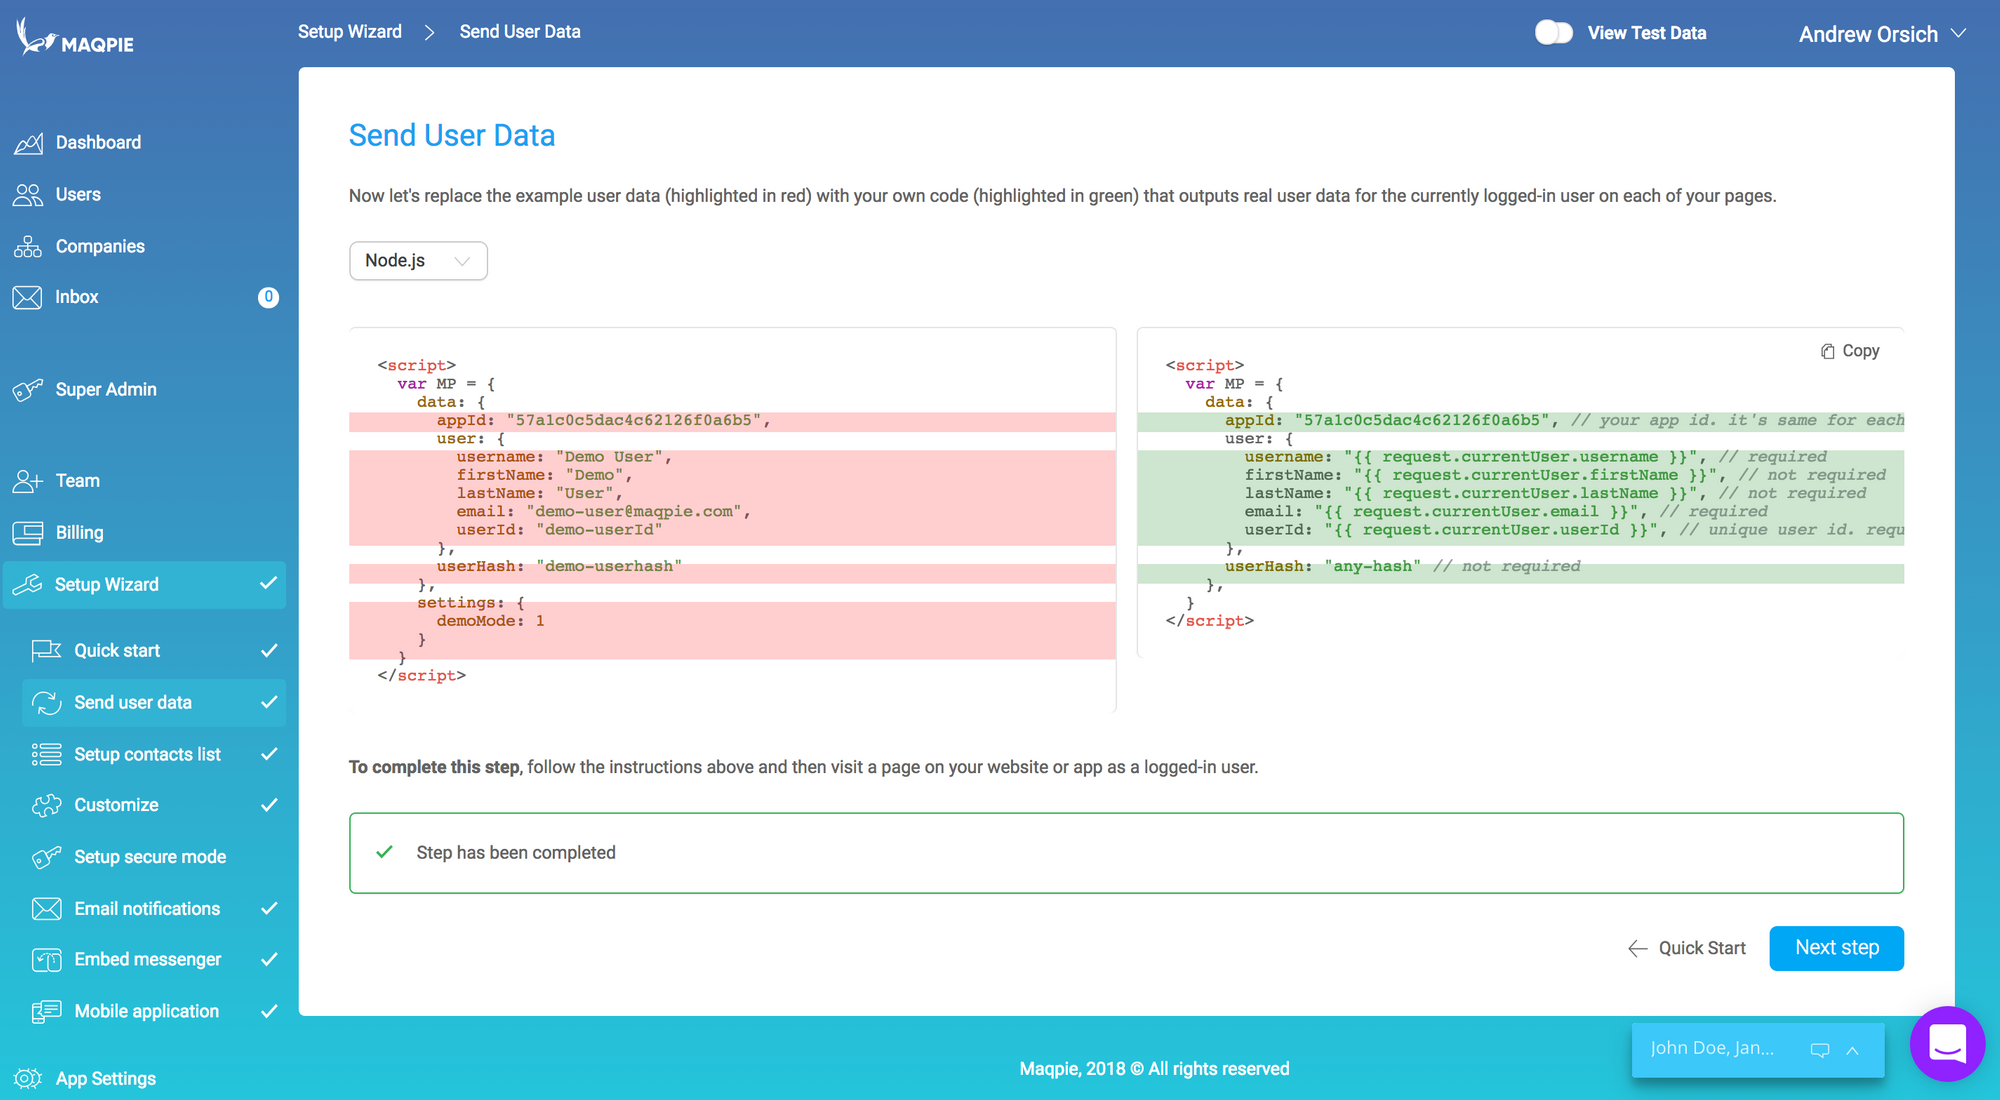Click the Maqpie logo
The height and width of the screenshot is (1100, 2000).
pyautogui.click(x=75, y=38)
